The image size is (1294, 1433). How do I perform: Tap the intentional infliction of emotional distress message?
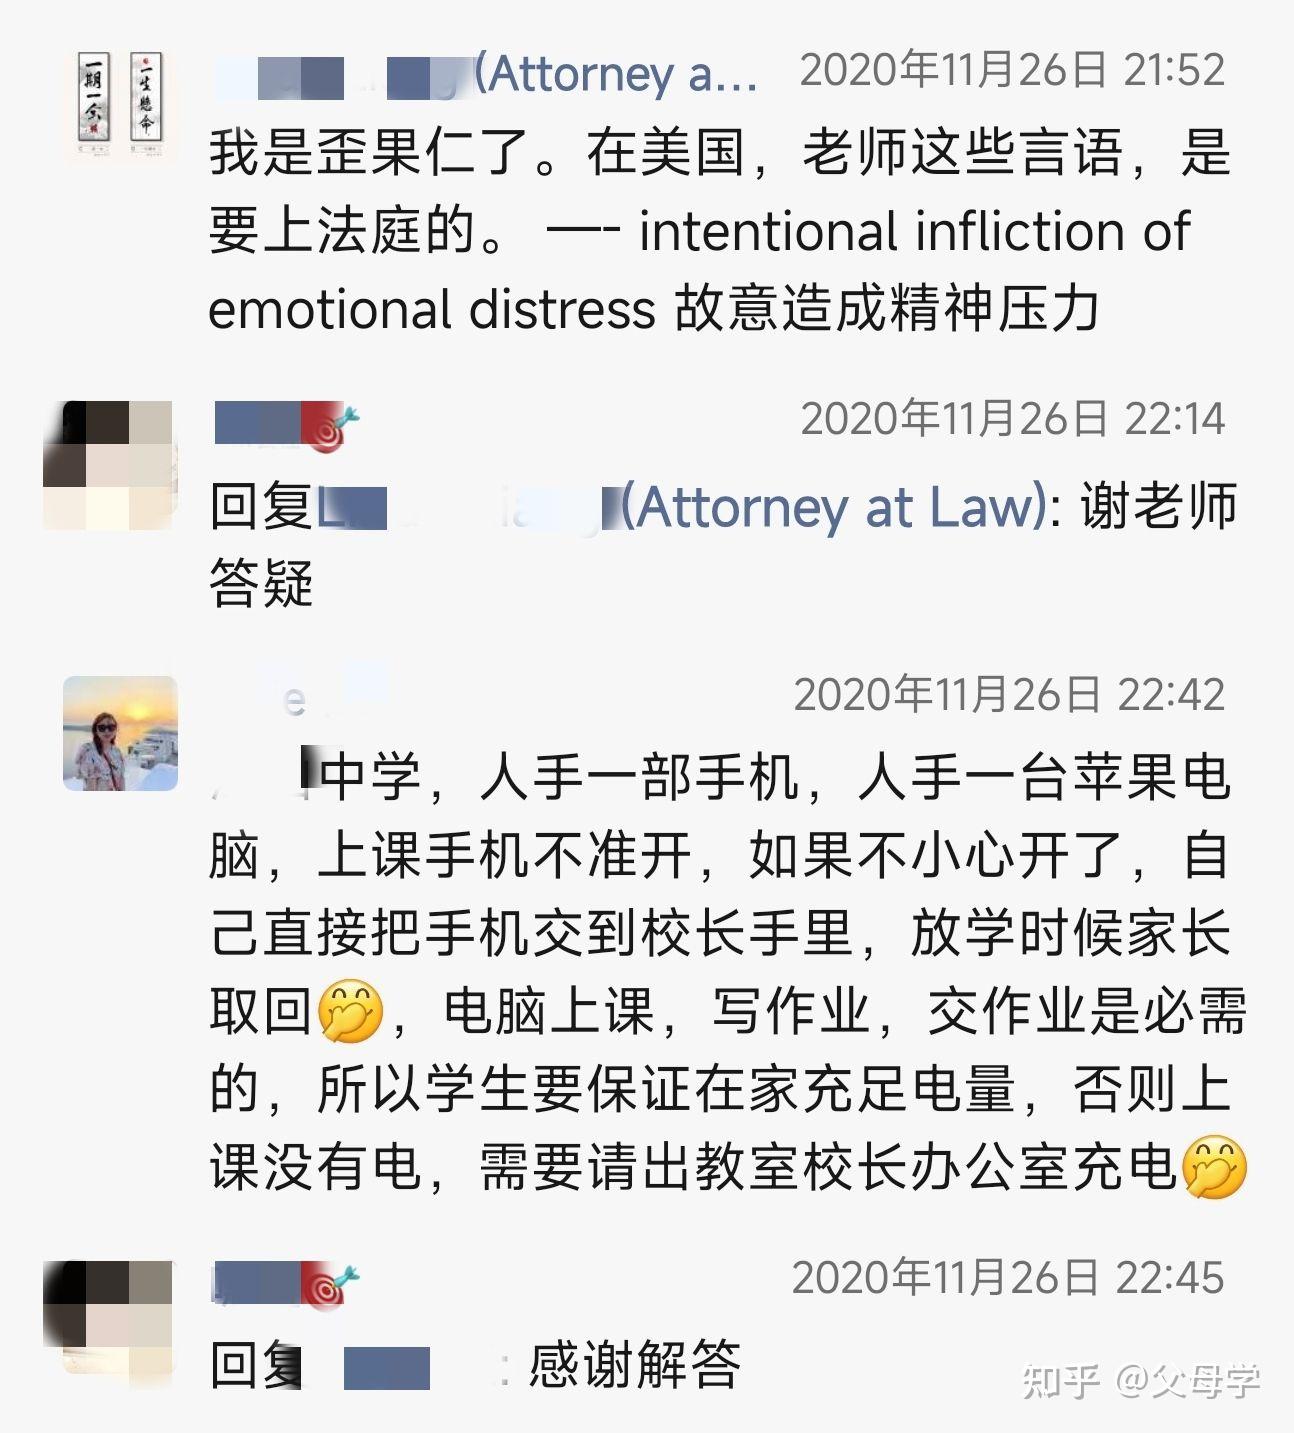coord(718,231)
